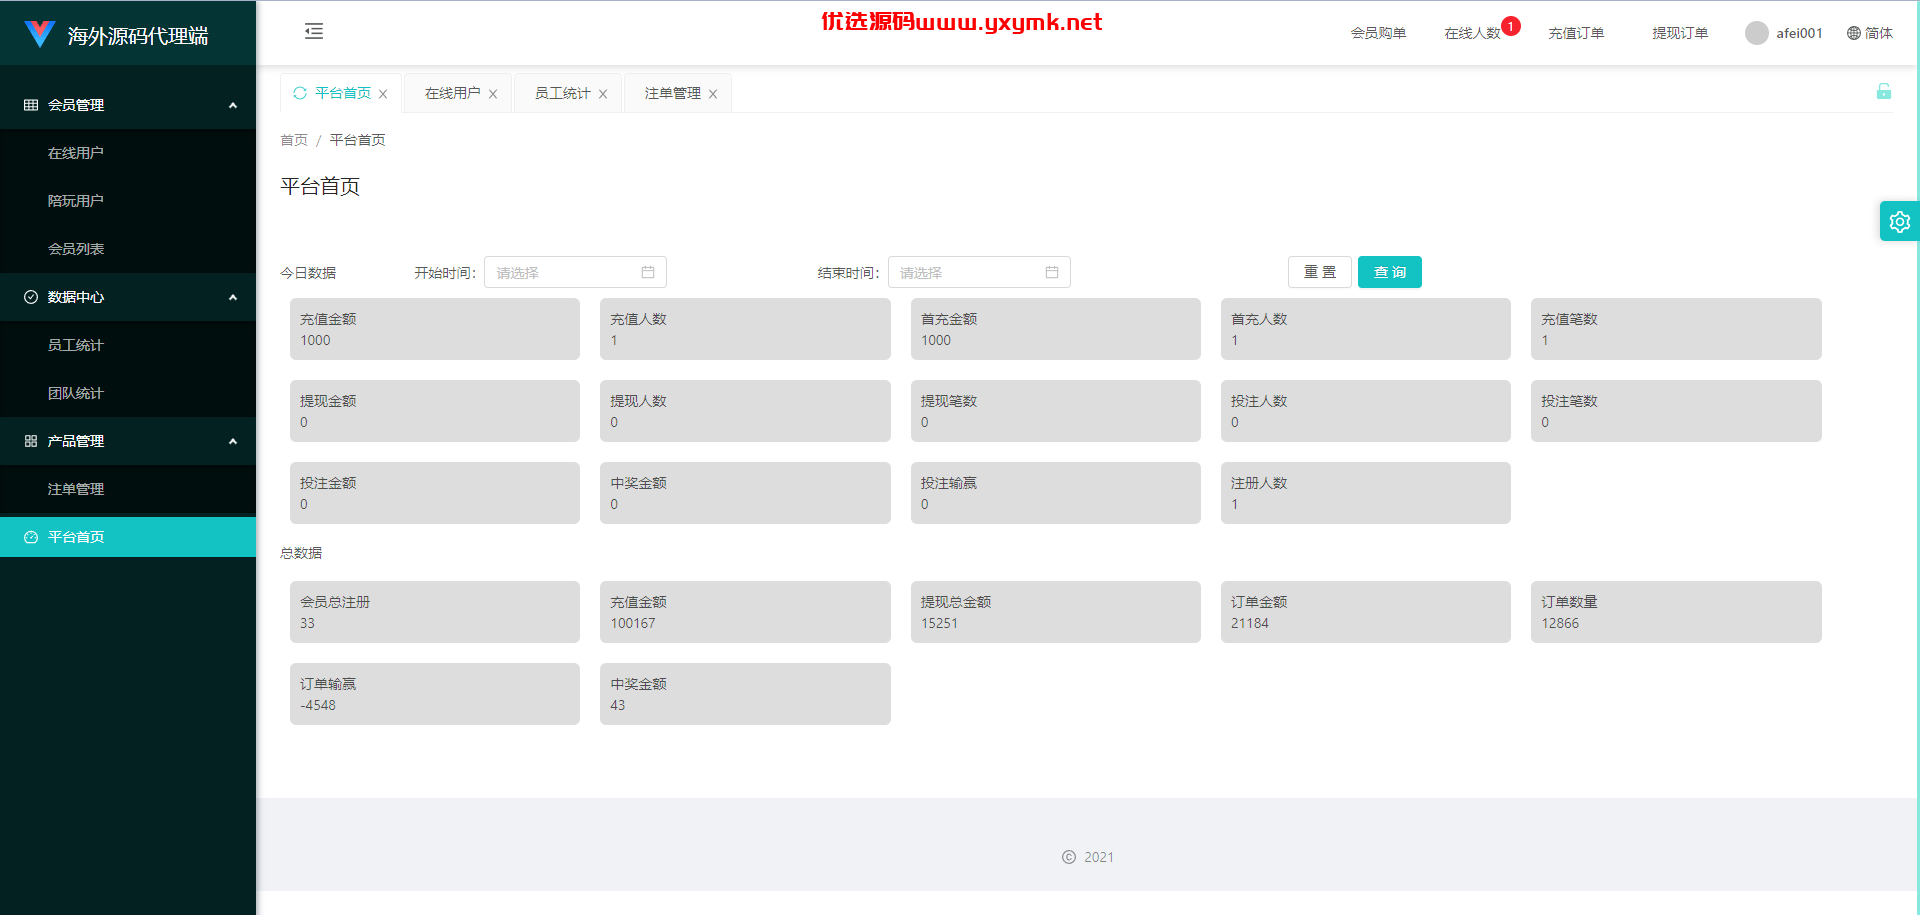Close the 在线用户 tab

point(493,94)
